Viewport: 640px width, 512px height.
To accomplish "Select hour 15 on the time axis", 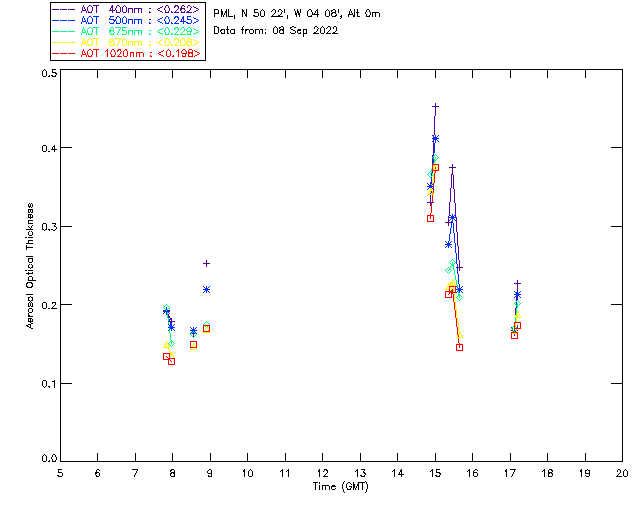I will pos(435,473).
